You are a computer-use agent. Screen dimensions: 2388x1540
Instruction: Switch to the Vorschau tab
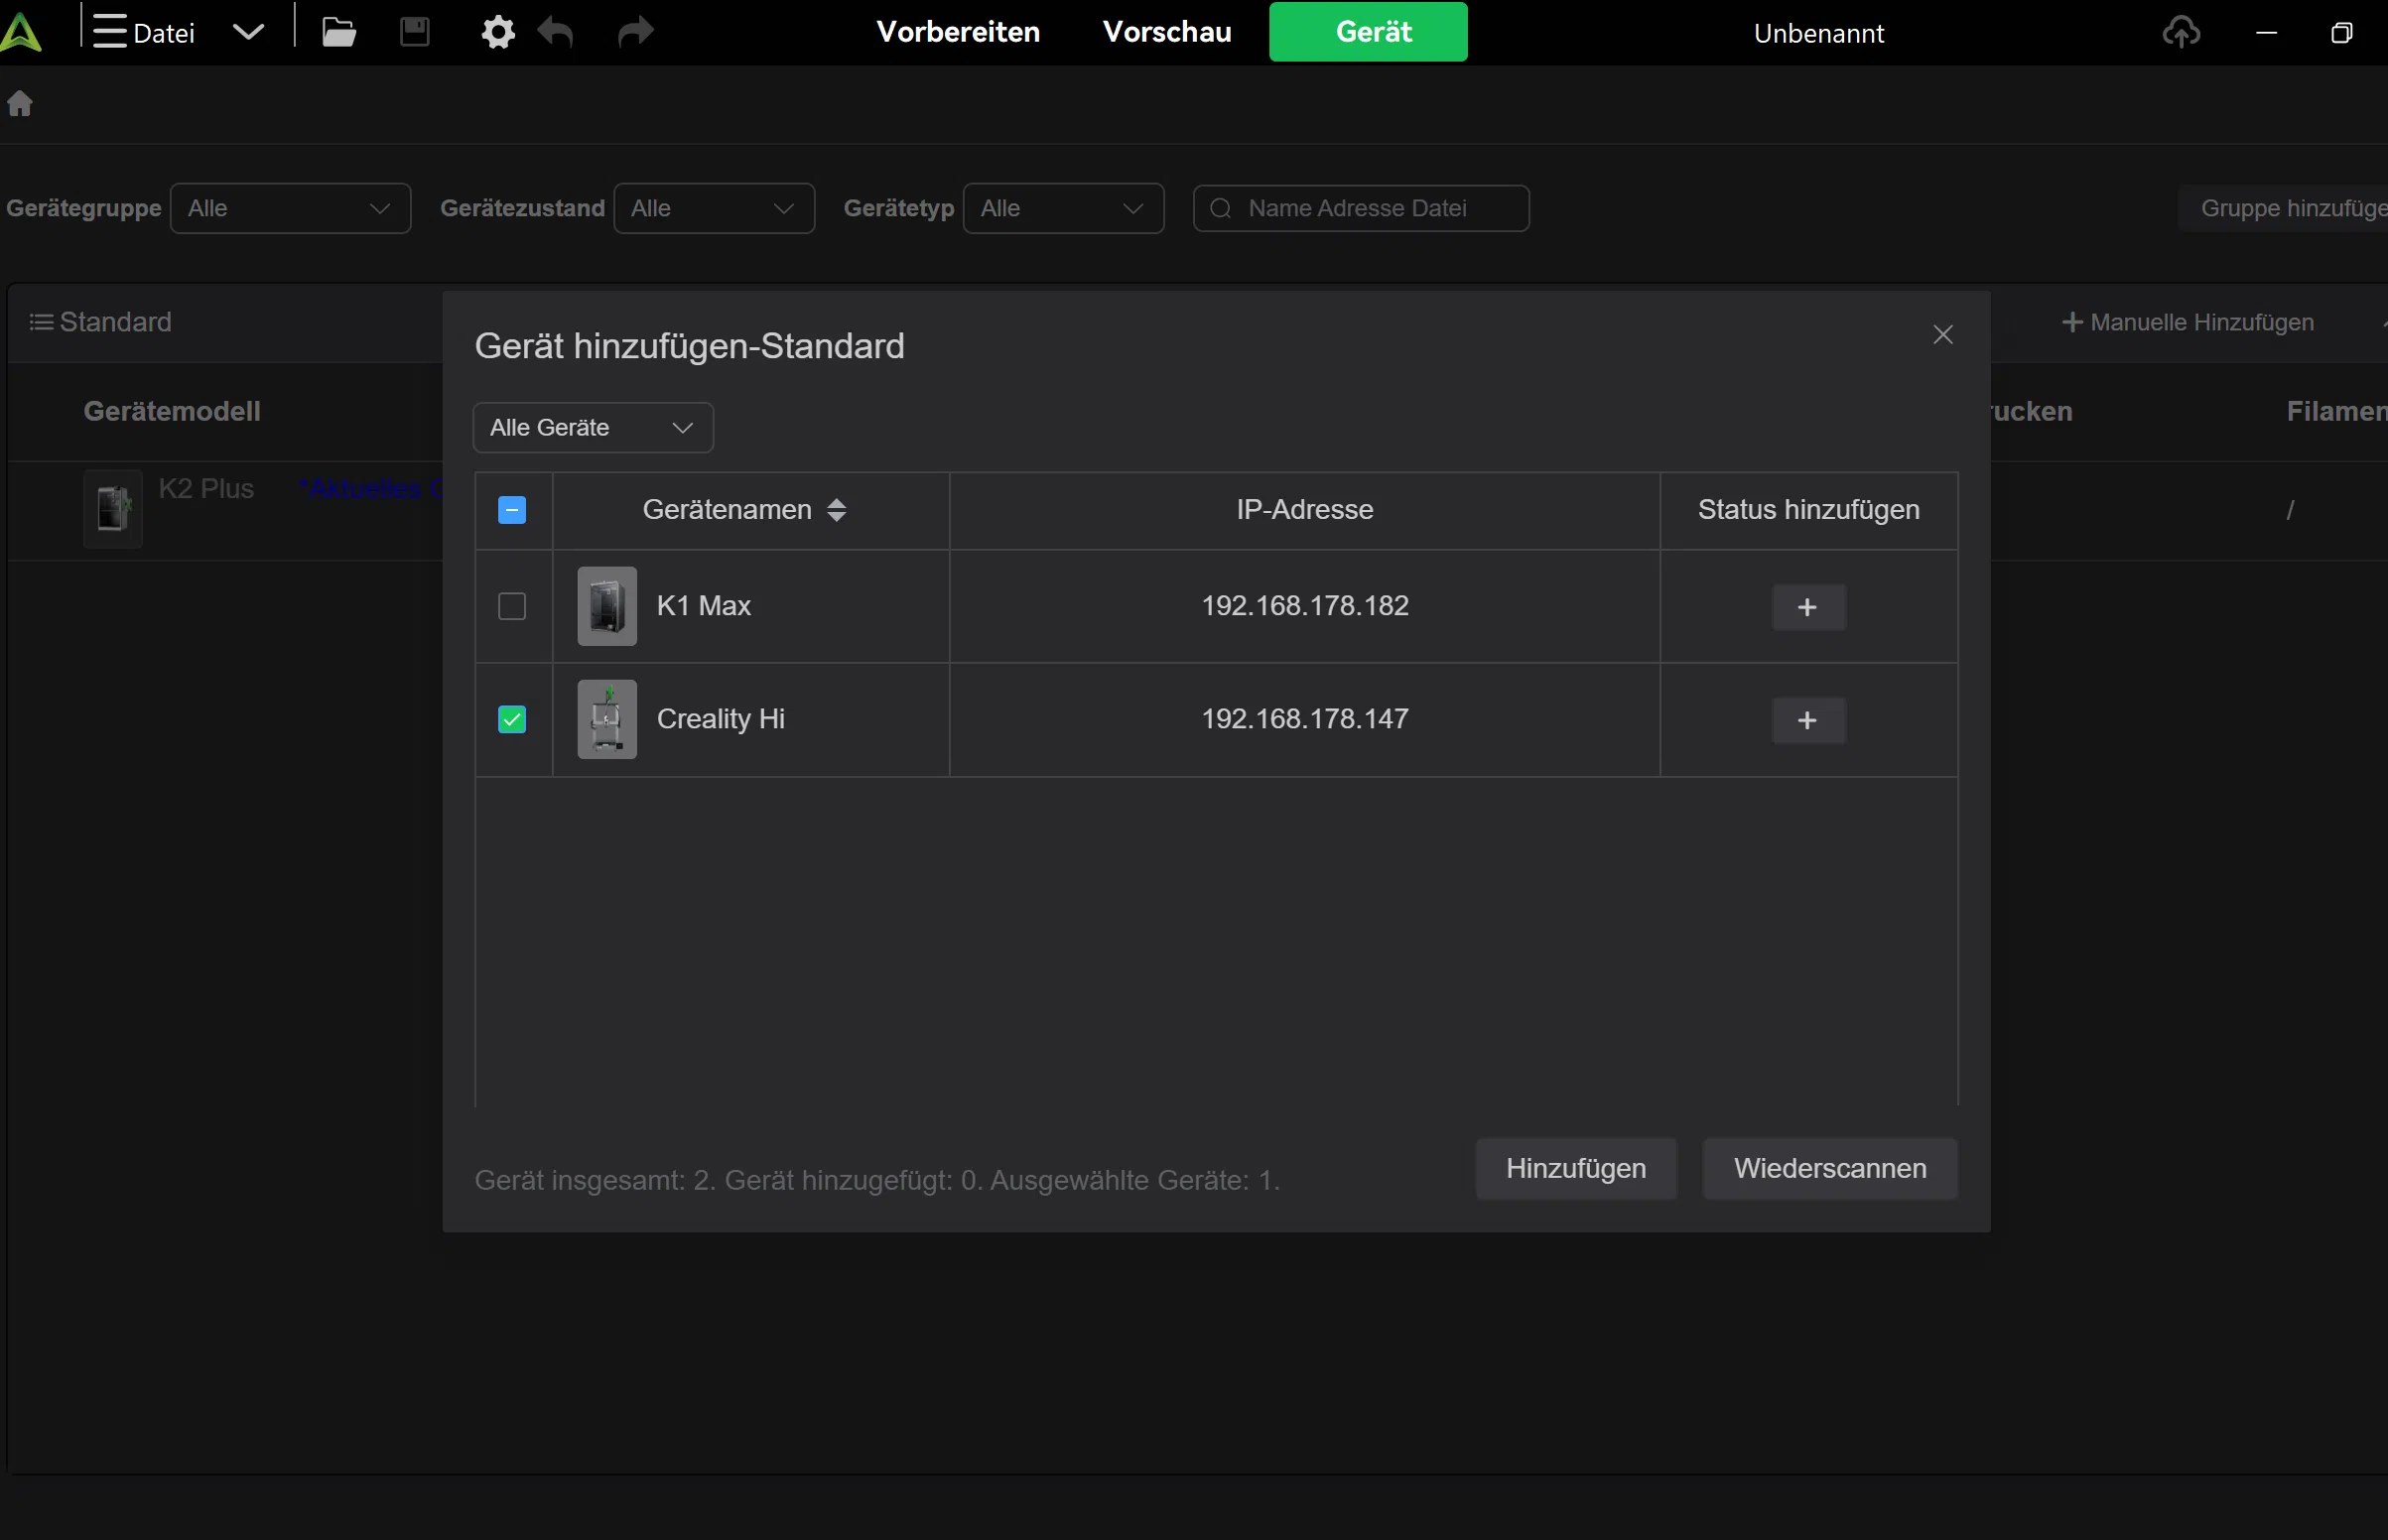click(x=1167, y=32)
